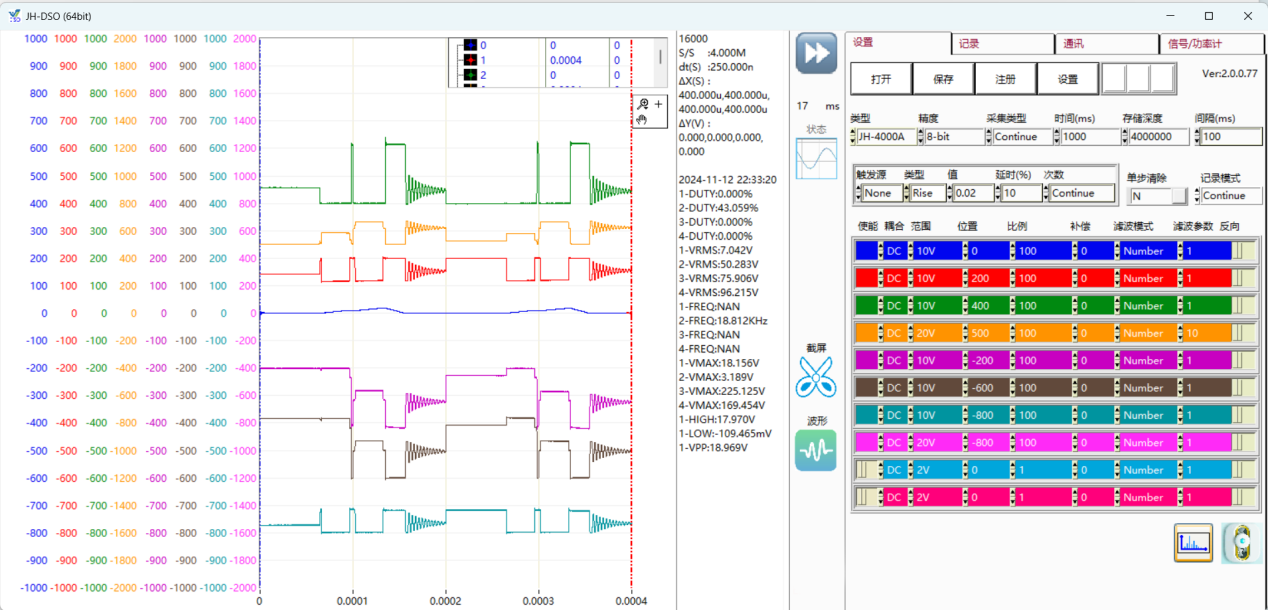Click the sine wave status (状态) icon
Viewport: 1268px width, 610px height.
815,158
